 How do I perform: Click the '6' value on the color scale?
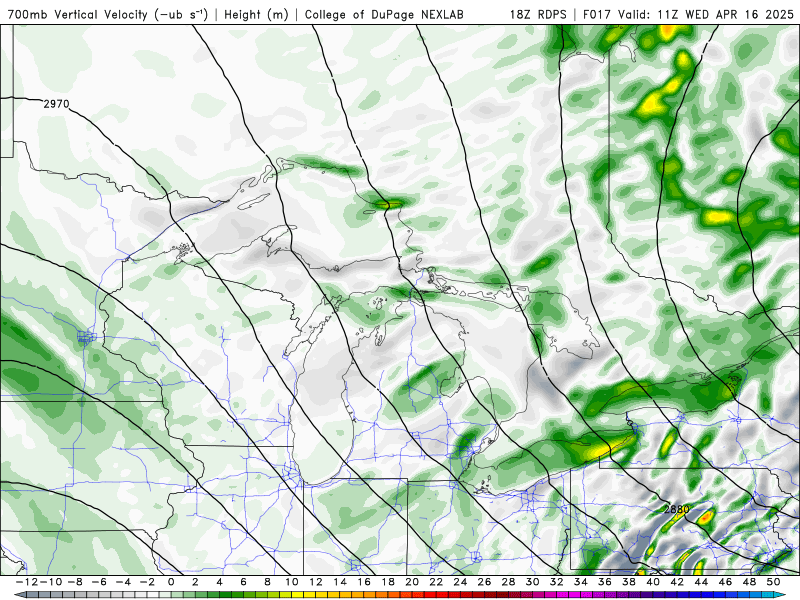tap(243, 582)
